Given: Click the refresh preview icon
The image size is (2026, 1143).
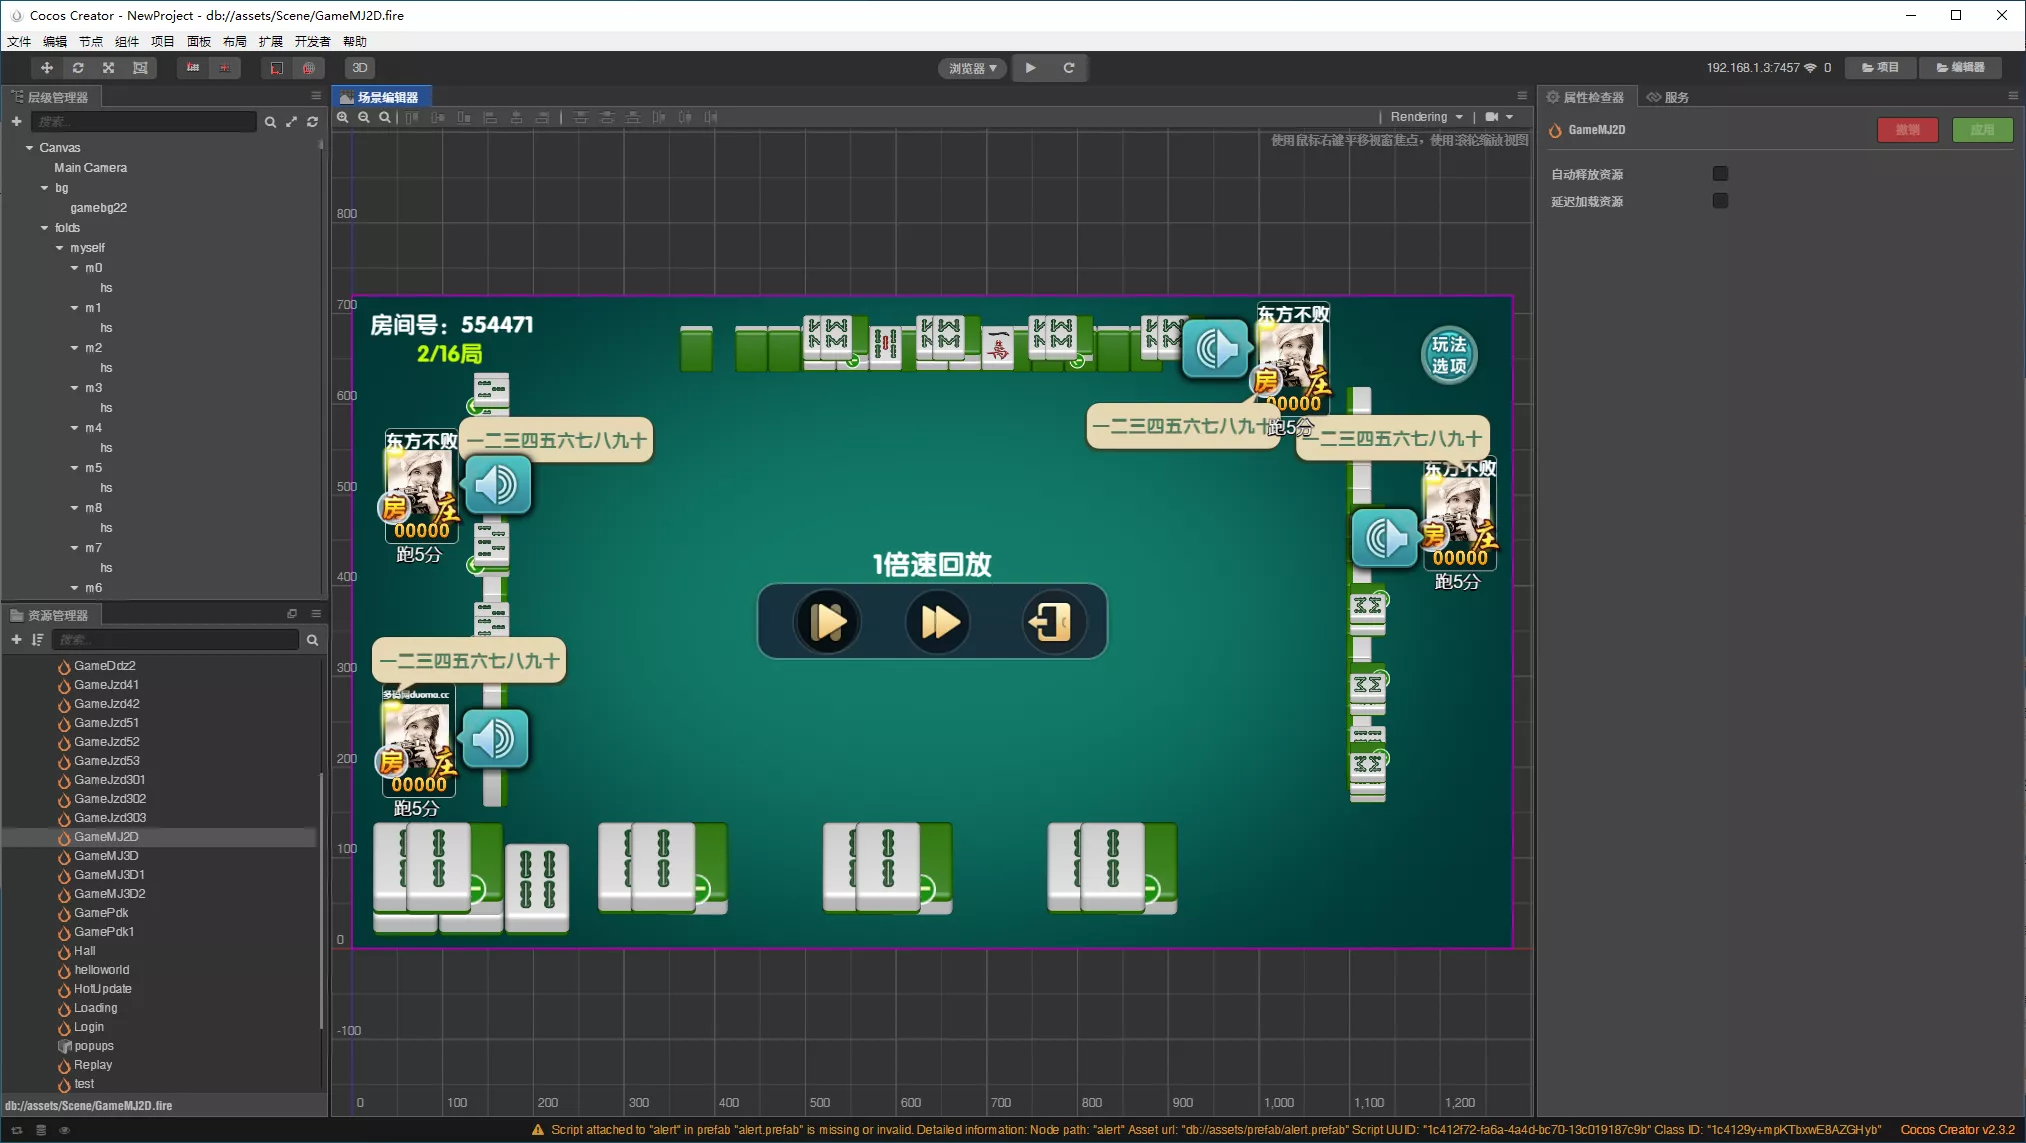Looking at the screenshot, I should coord(1069,68).
